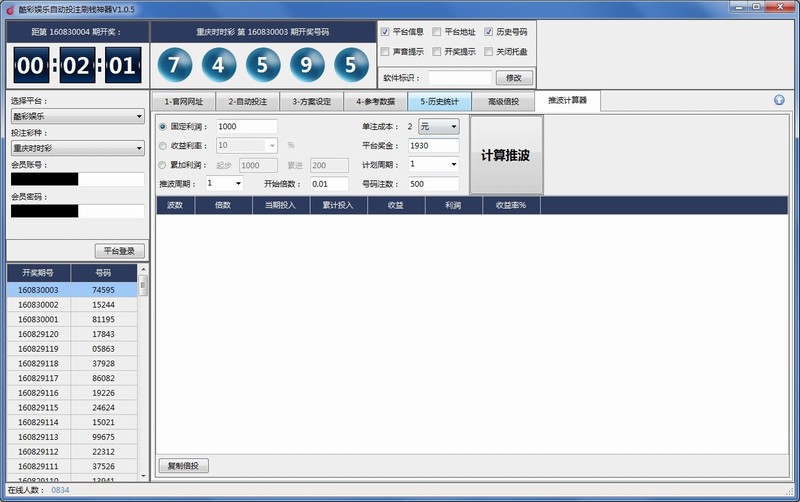Click the blue help icon at the tab row's right end
Screen dimensions: 800x502
[x=779, y=100]
